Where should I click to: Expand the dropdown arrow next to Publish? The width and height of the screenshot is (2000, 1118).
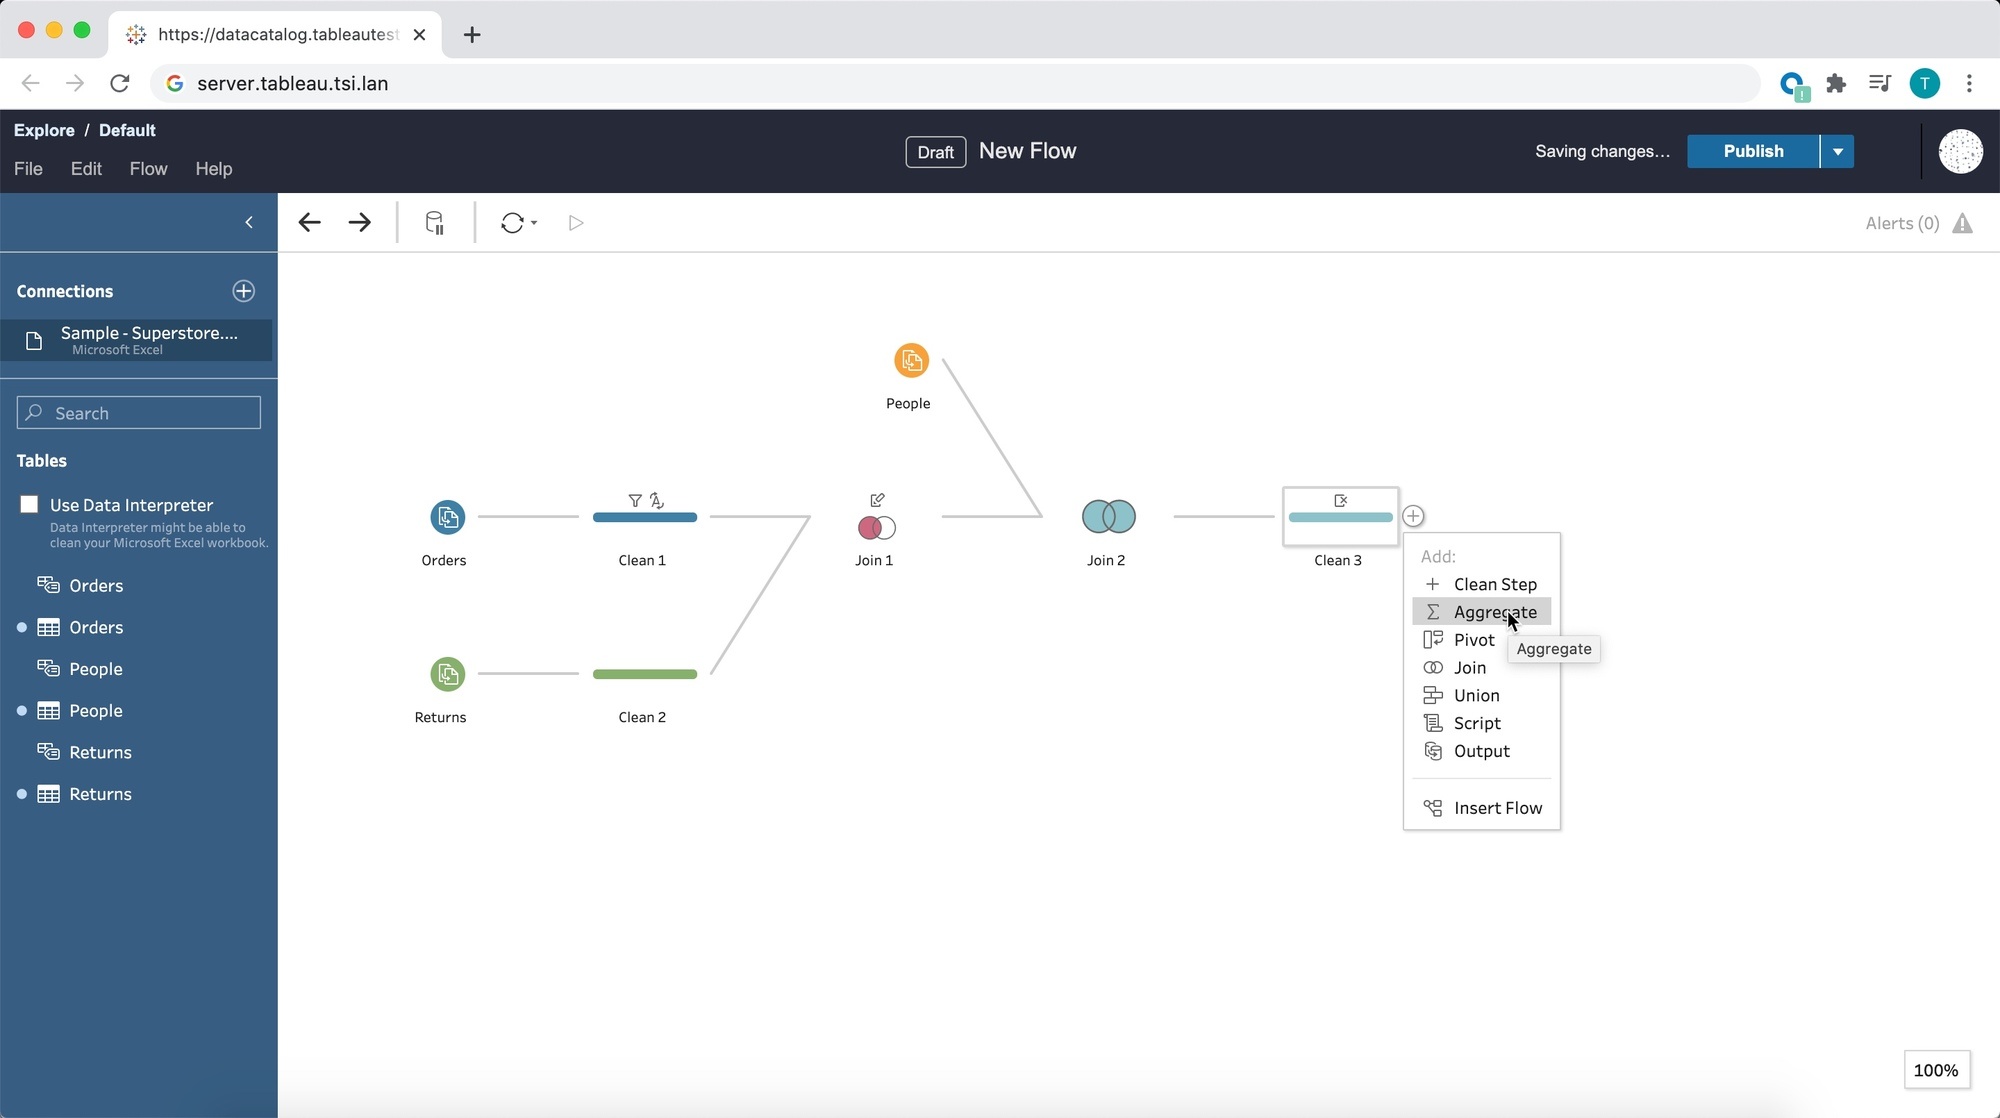click(1838, 151)
